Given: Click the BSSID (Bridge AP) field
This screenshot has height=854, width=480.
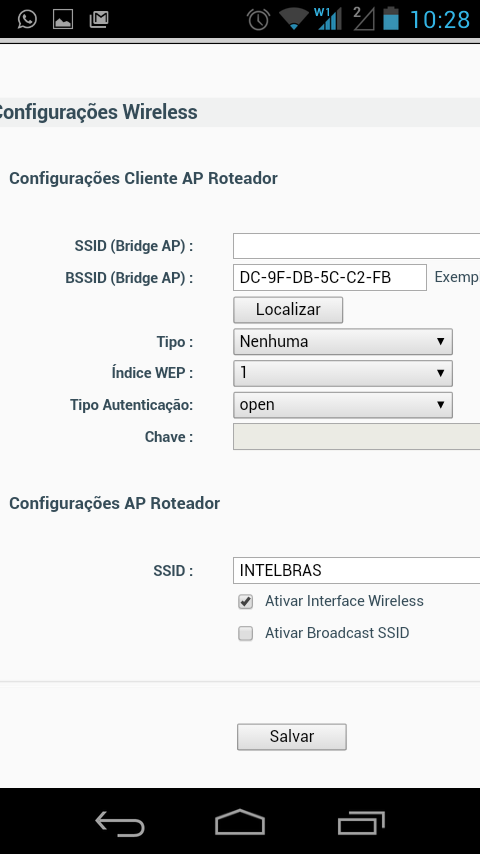Looking at the screenshot, I should (330, 278).
